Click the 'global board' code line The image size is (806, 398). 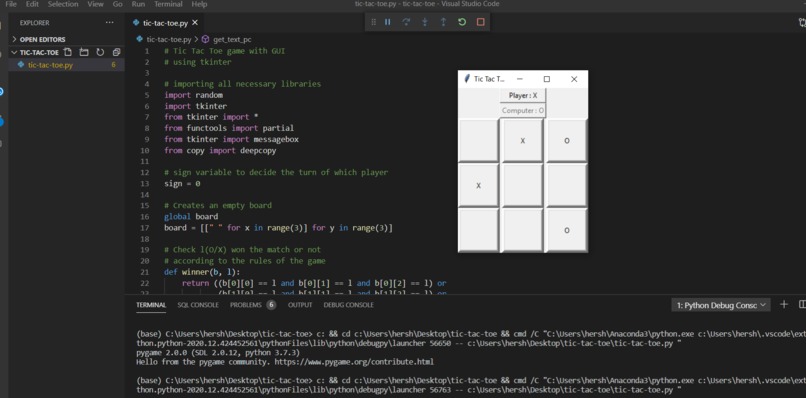coord(191,216)
